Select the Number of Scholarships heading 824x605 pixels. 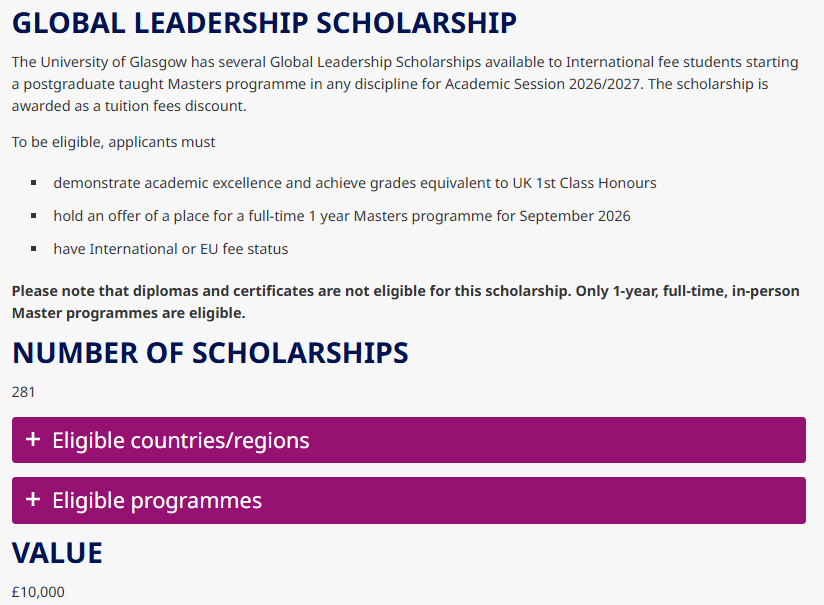(210, 353)
